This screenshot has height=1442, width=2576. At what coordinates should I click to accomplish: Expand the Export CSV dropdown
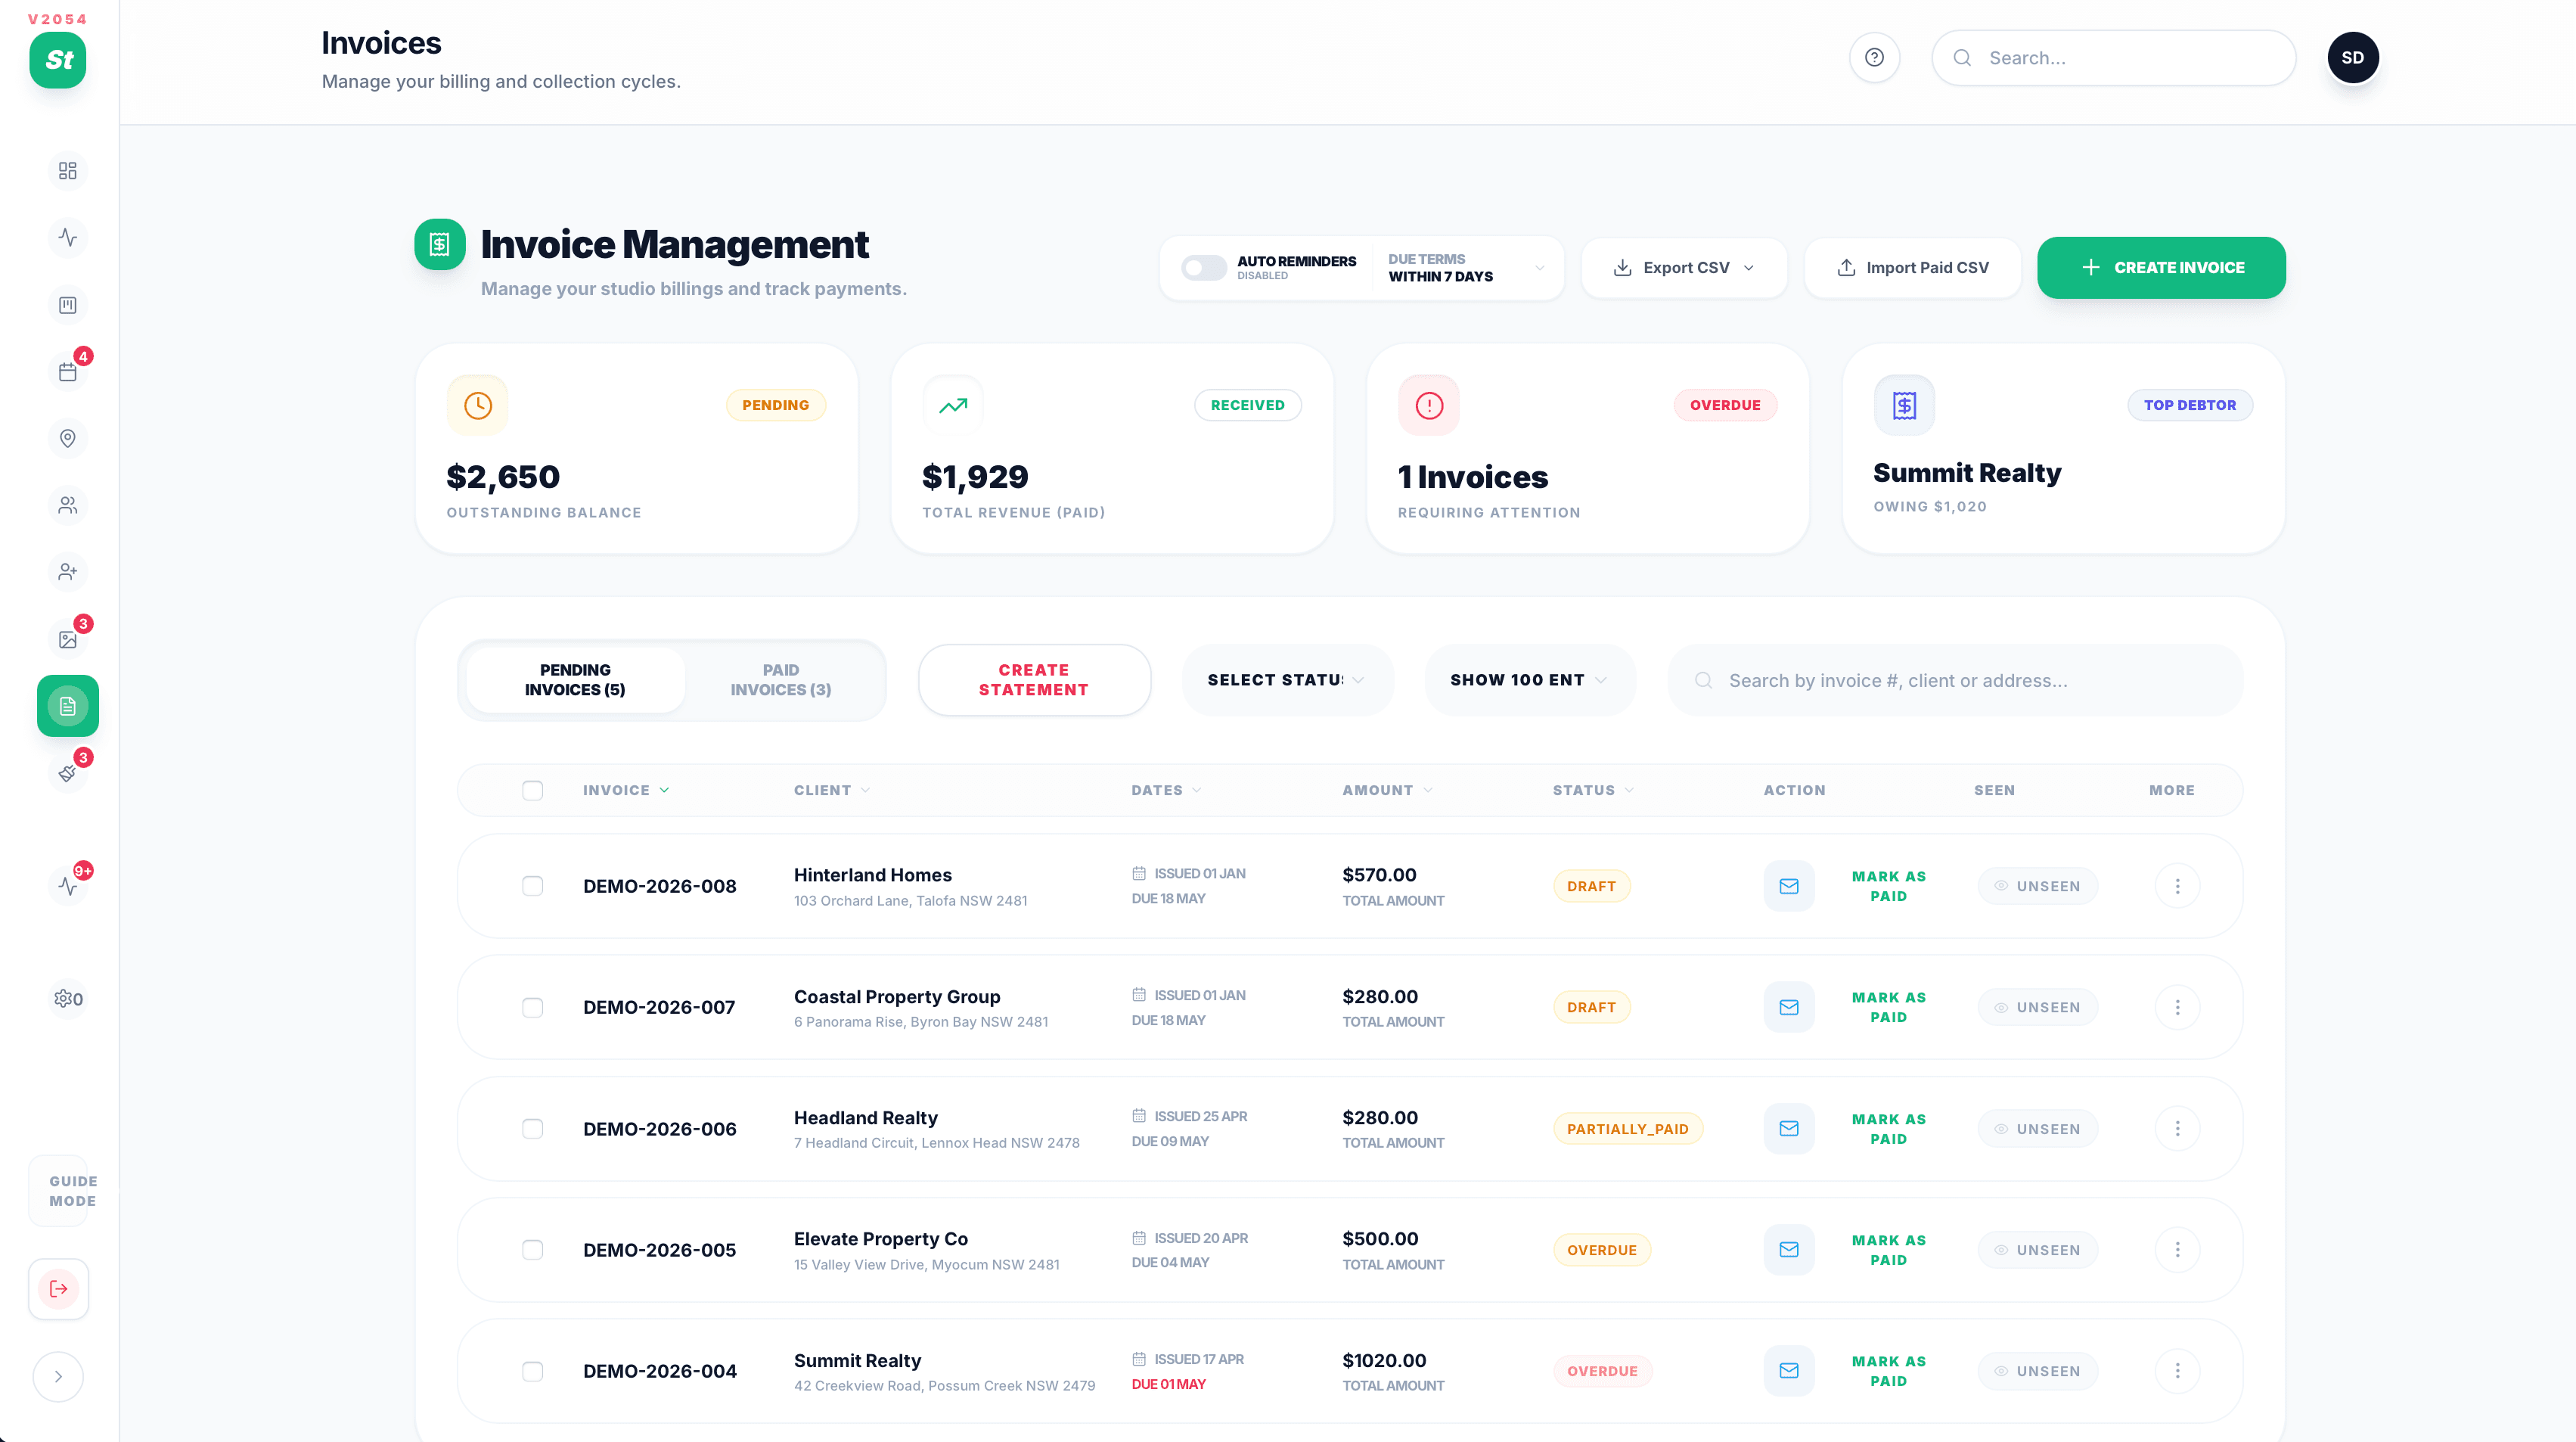pos(1684,268)
